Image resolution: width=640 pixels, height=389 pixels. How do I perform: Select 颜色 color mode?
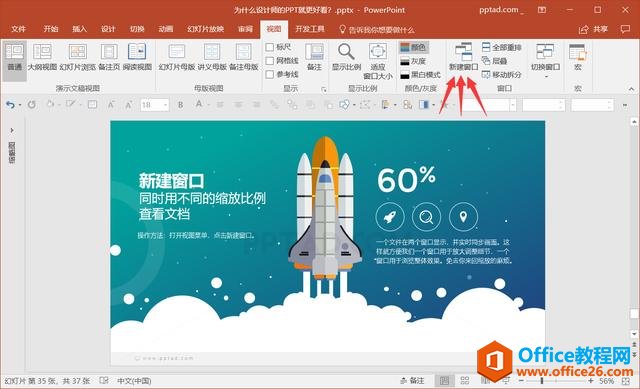(413, 47)
